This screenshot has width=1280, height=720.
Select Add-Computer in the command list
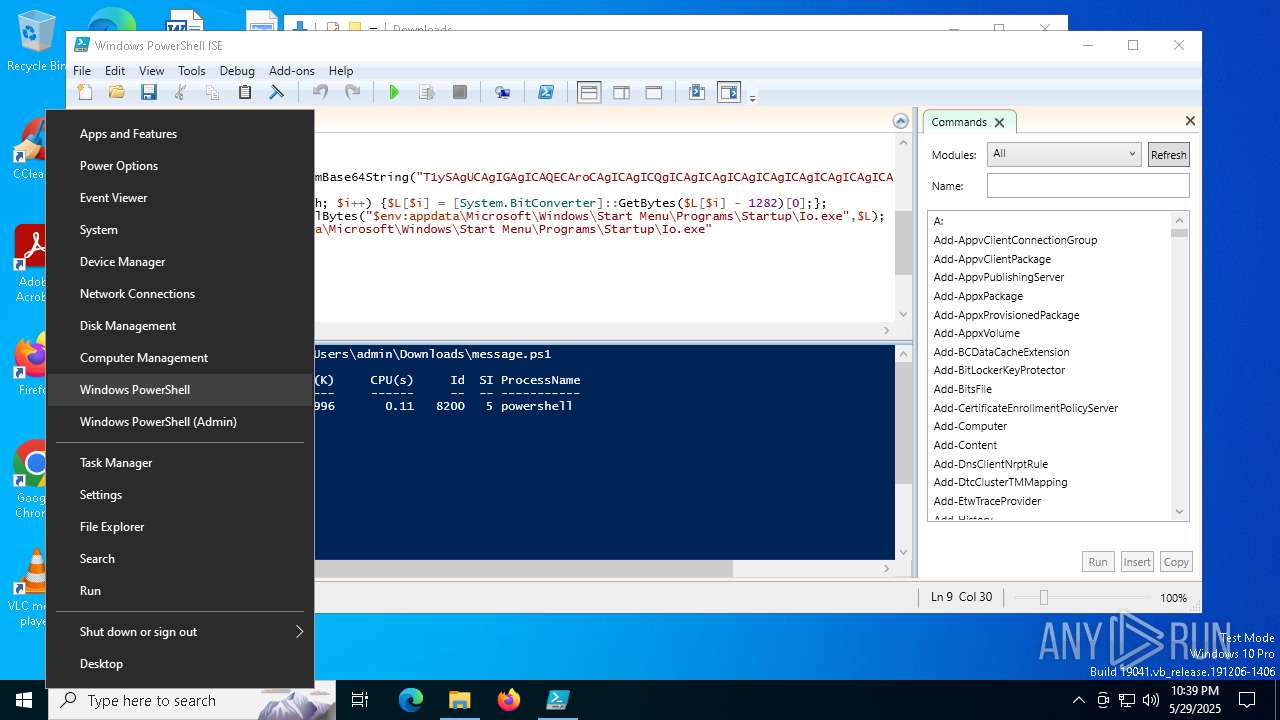tap(970, 426)
